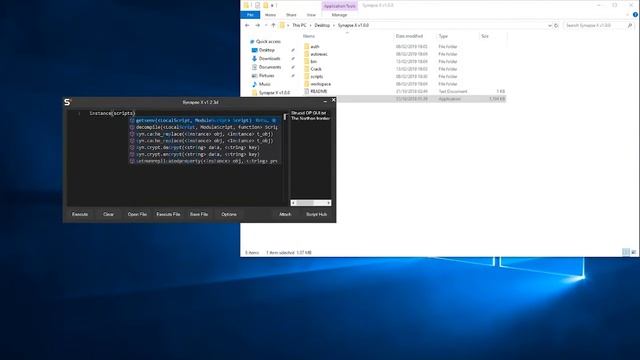Image resolution: width=640 pixels, height=360 pixels.
Task: Choose the syn.crypt.encrypt suggestion
Action: (204, 154)
